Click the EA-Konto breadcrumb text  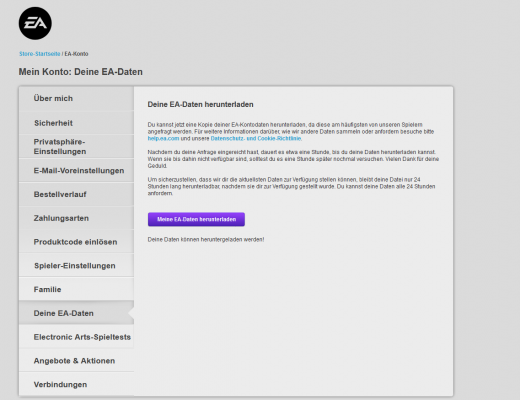click(76, 54)
